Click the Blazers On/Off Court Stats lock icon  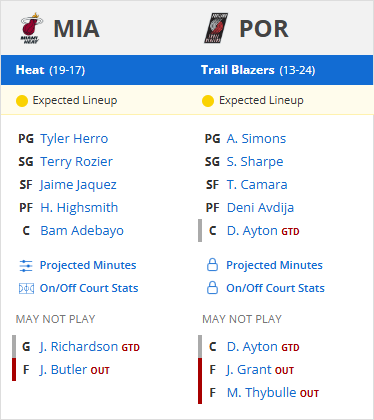pos(212,288)
